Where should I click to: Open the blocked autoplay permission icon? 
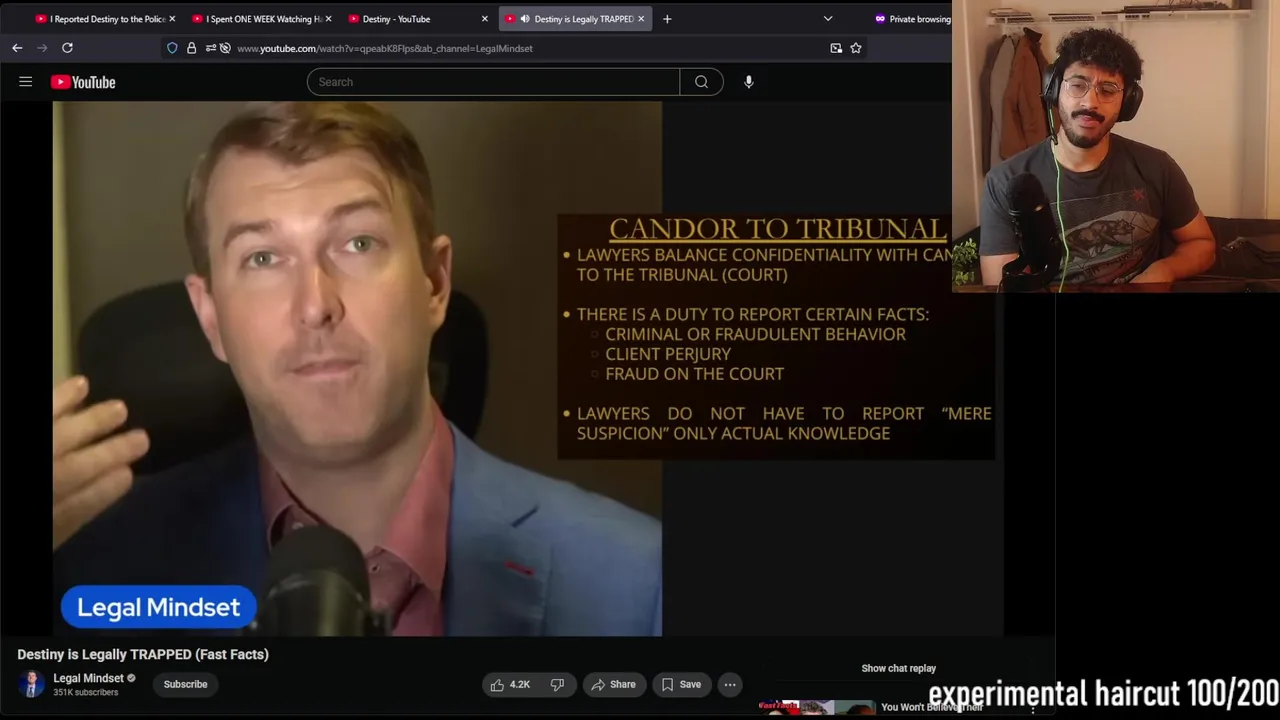click(x=225, y=48)
